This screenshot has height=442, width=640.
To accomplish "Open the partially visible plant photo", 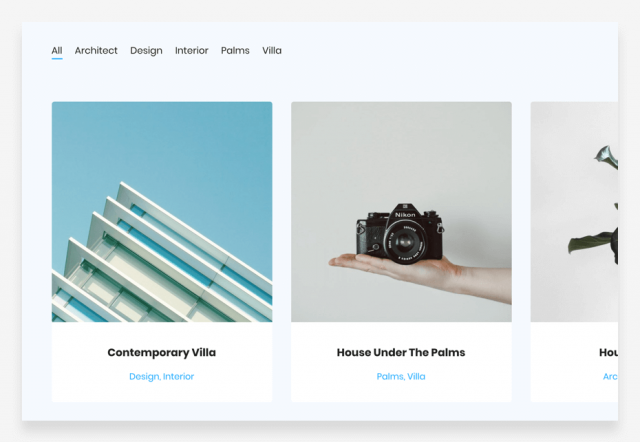I will (x=574, y=212).
